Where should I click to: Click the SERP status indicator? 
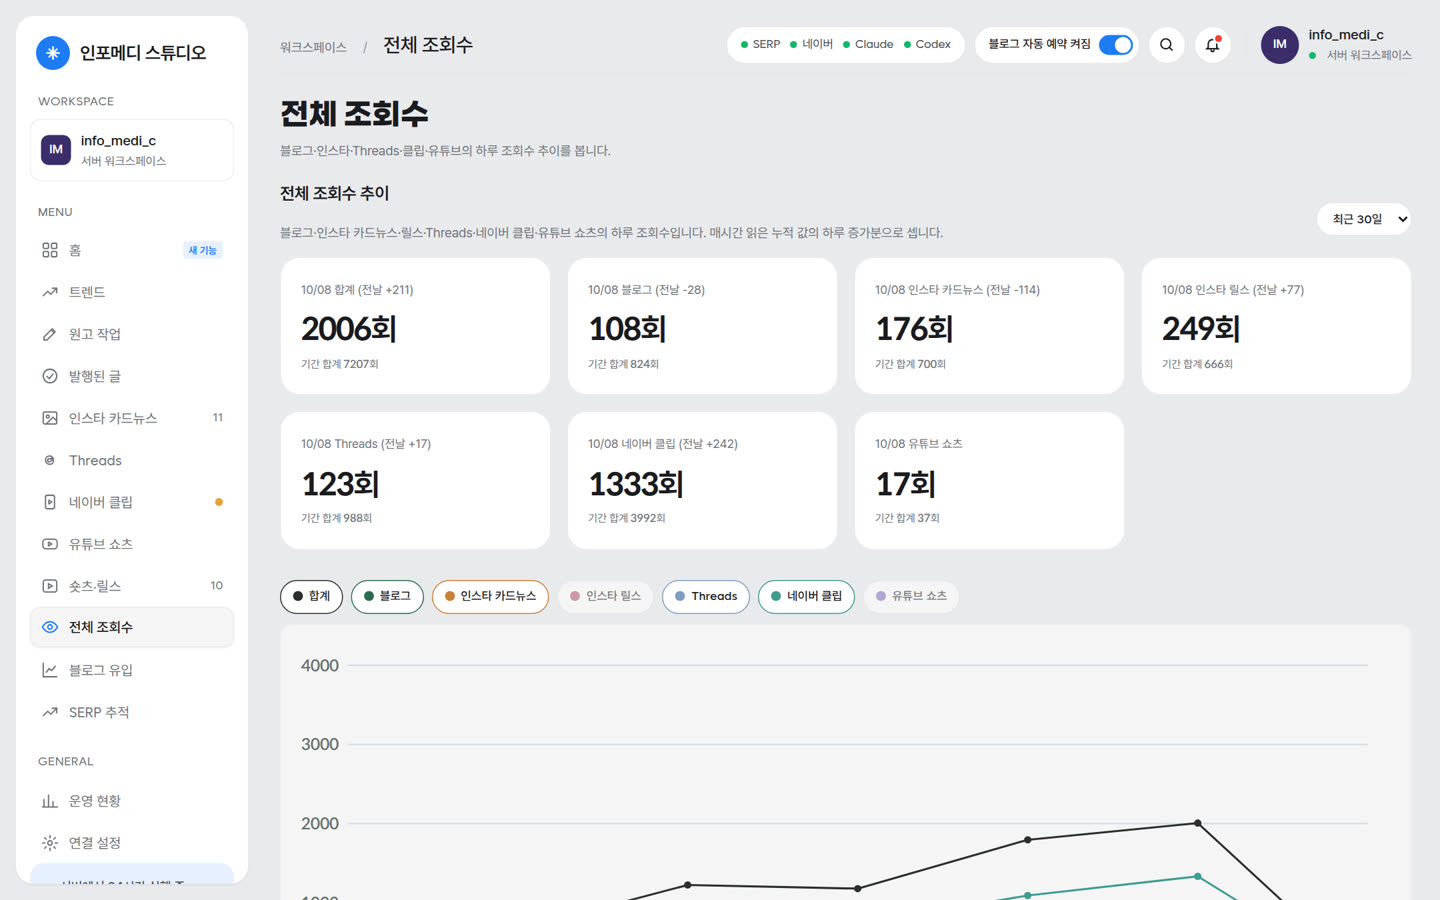760,45
